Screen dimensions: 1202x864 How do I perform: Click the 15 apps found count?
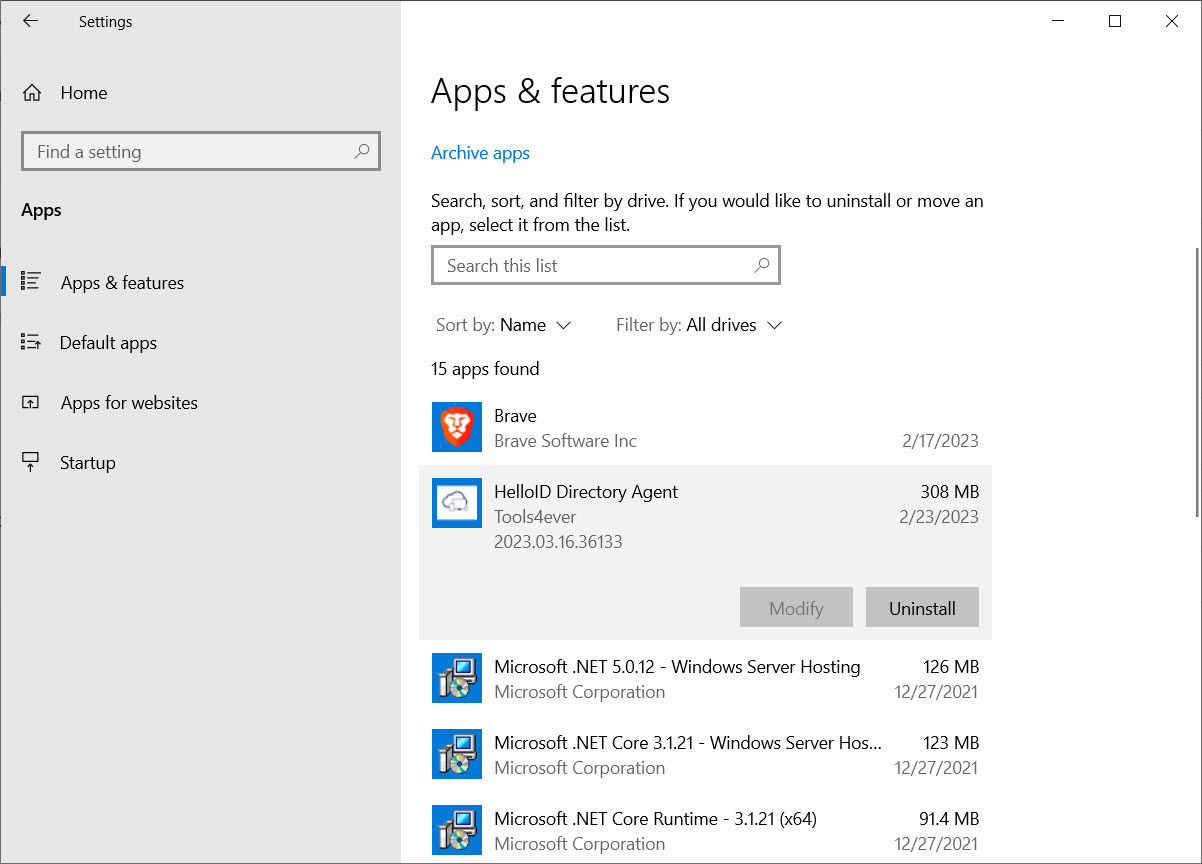point(485,369)
